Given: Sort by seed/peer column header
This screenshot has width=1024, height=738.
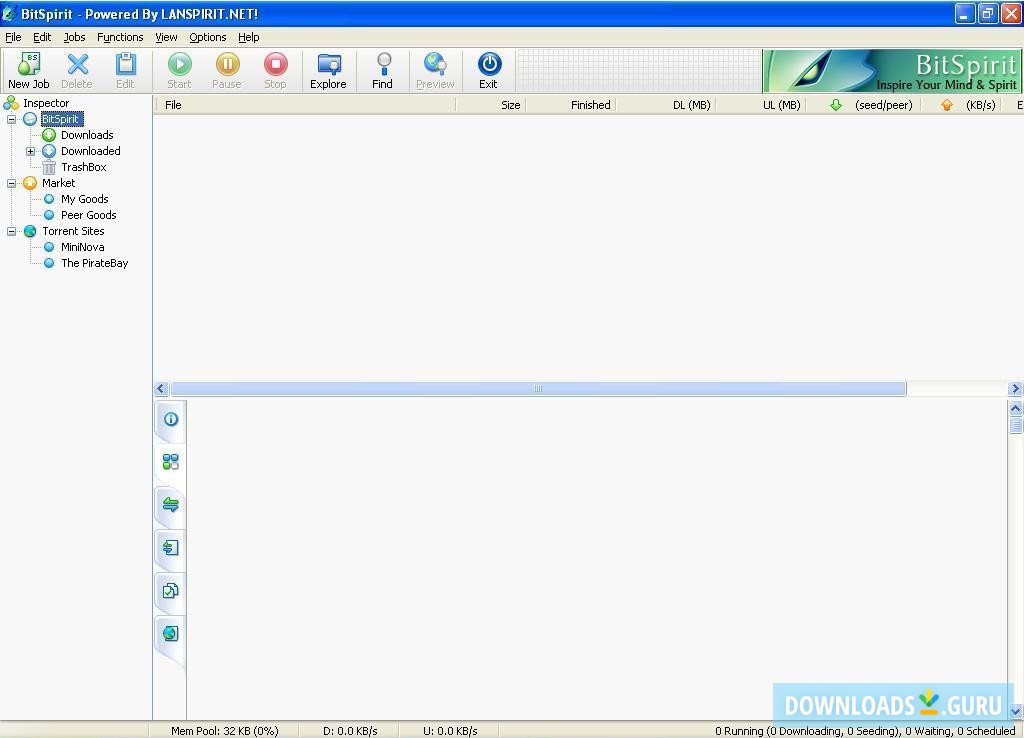Looking at the screenshot, I should coord(863,105).
